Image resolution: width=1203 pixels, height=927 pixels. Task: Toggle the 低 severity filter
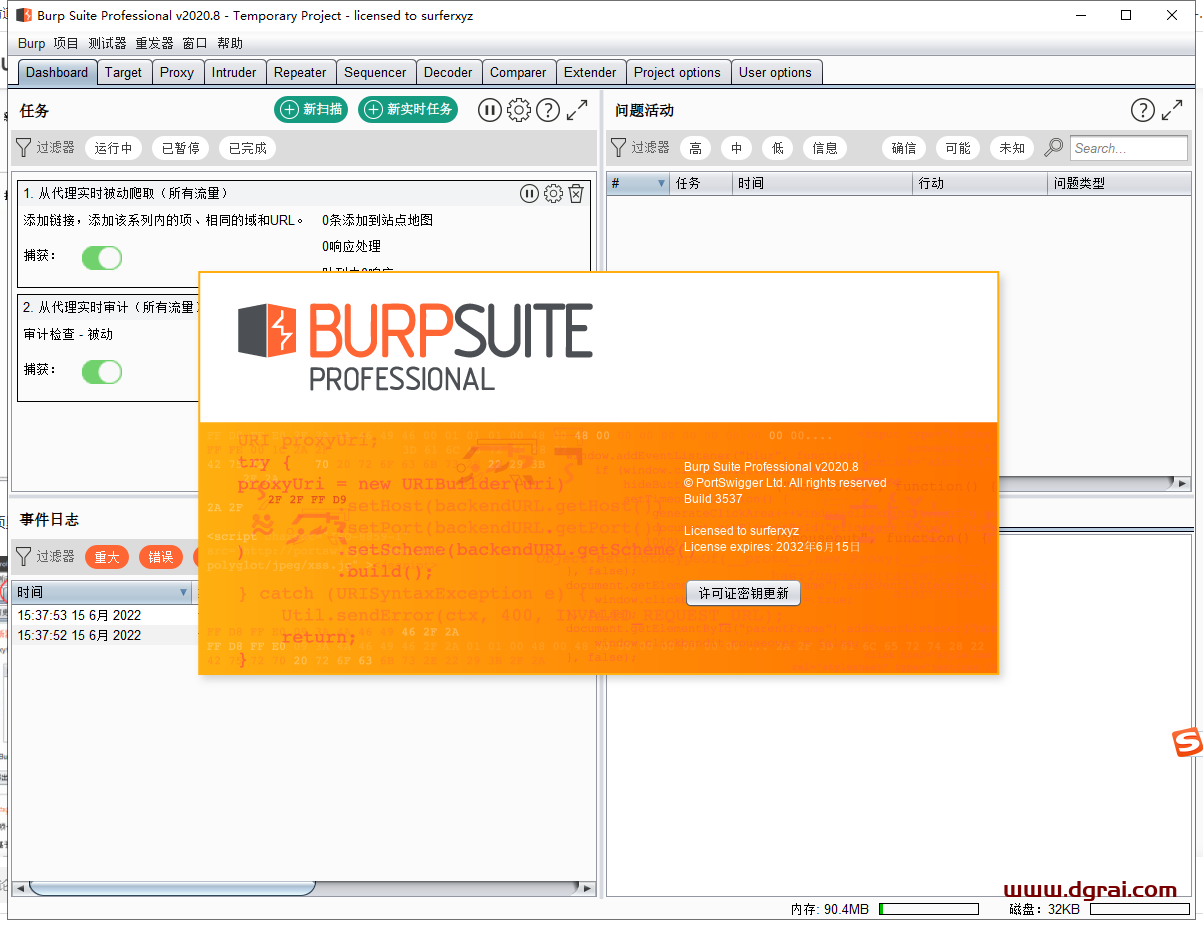[778, 148]
